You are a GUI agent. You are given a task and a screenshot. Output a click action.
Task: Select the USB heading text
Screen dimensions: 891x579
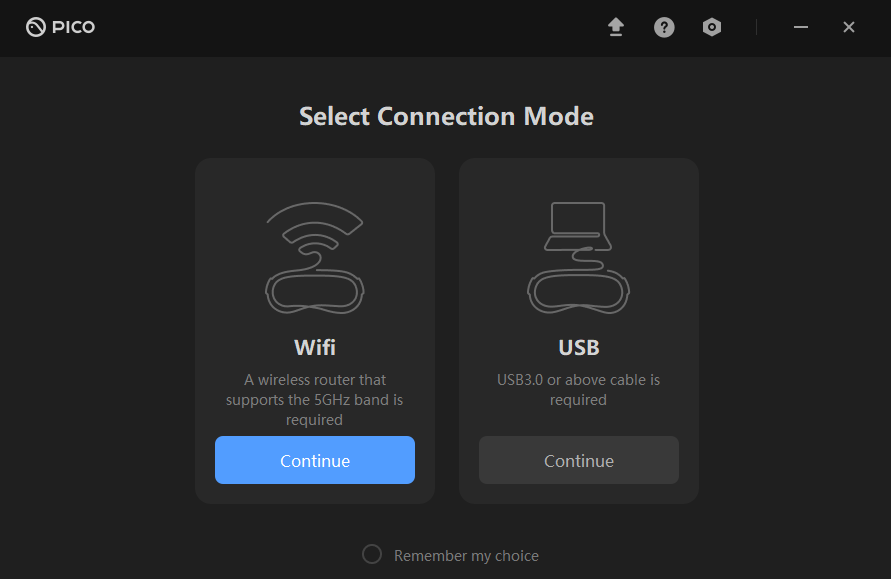click(578, 347)
